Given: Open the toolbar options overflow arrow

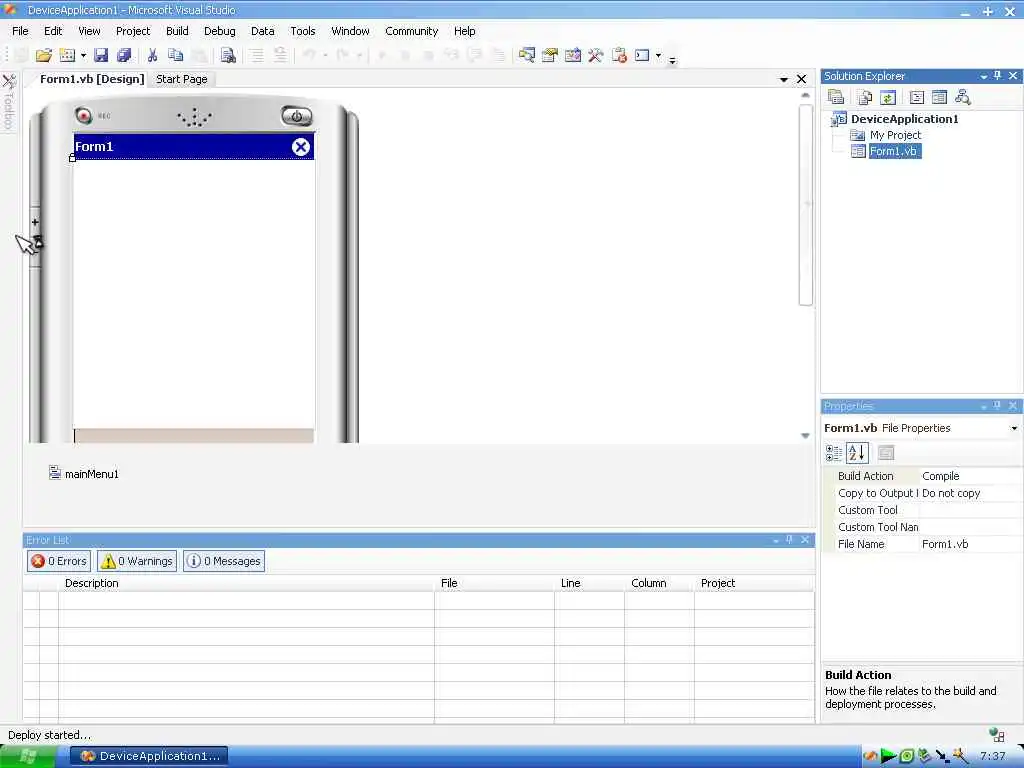Looking at the screenshot, I should pyautogui.click(x=672, y=61).
